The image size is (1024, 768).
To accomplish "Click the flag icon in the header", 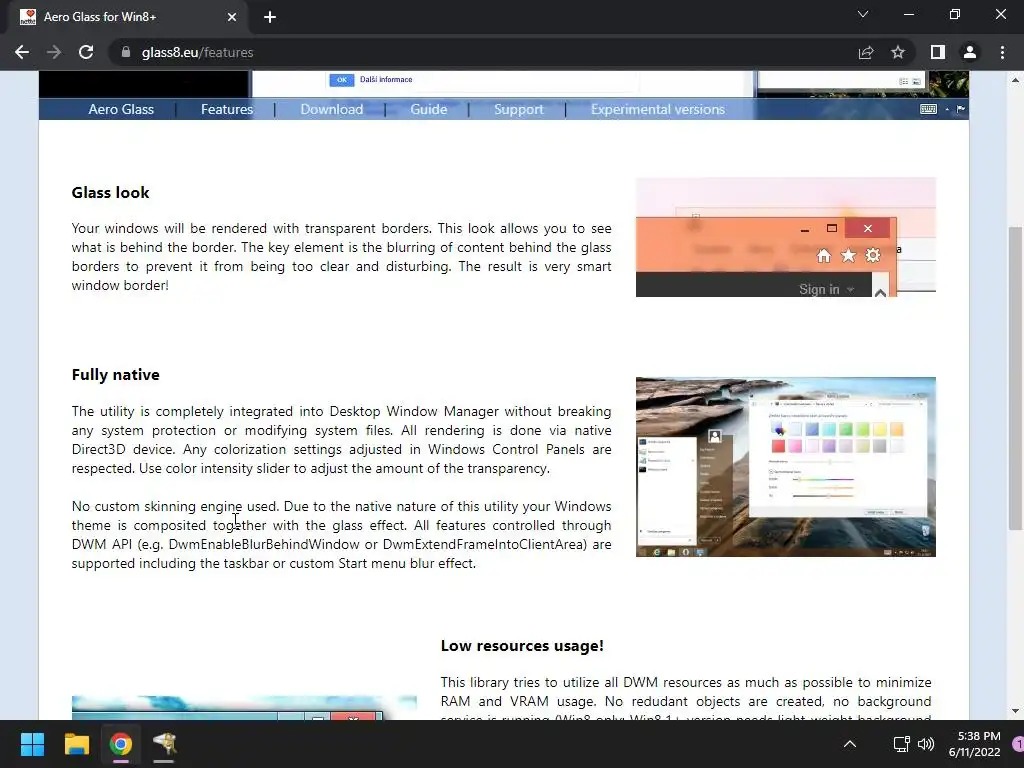I will click(x=961, y=109).
